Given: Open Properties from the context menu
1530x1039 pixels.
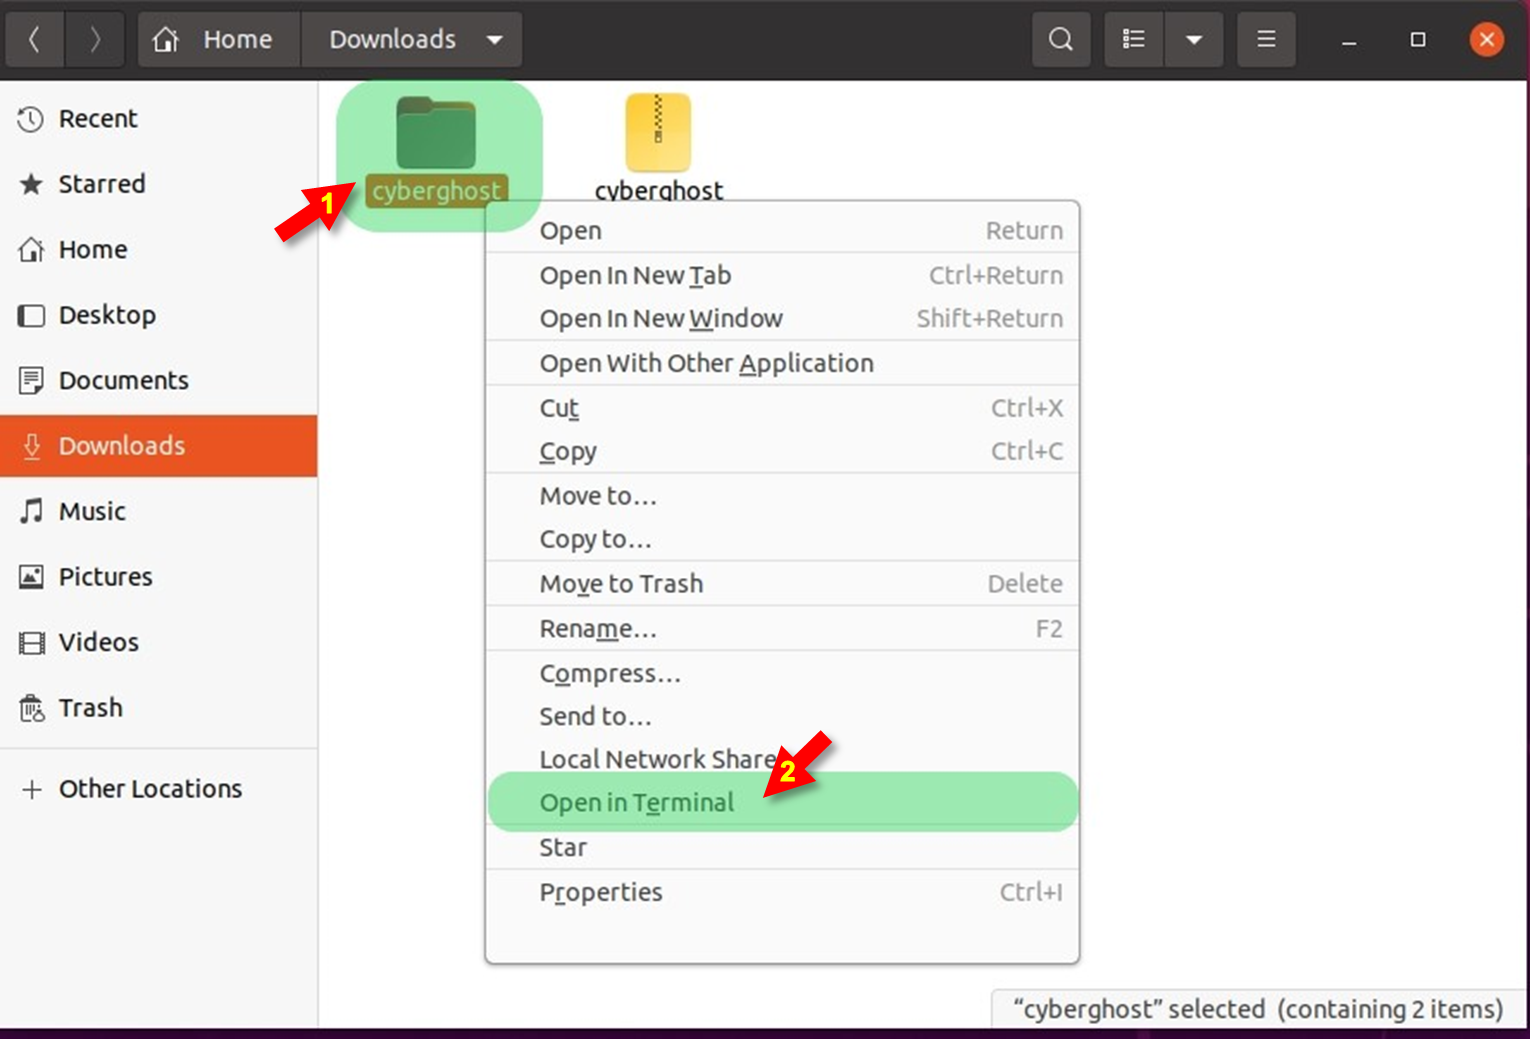Looking at the screenshot, I should 782,893.
